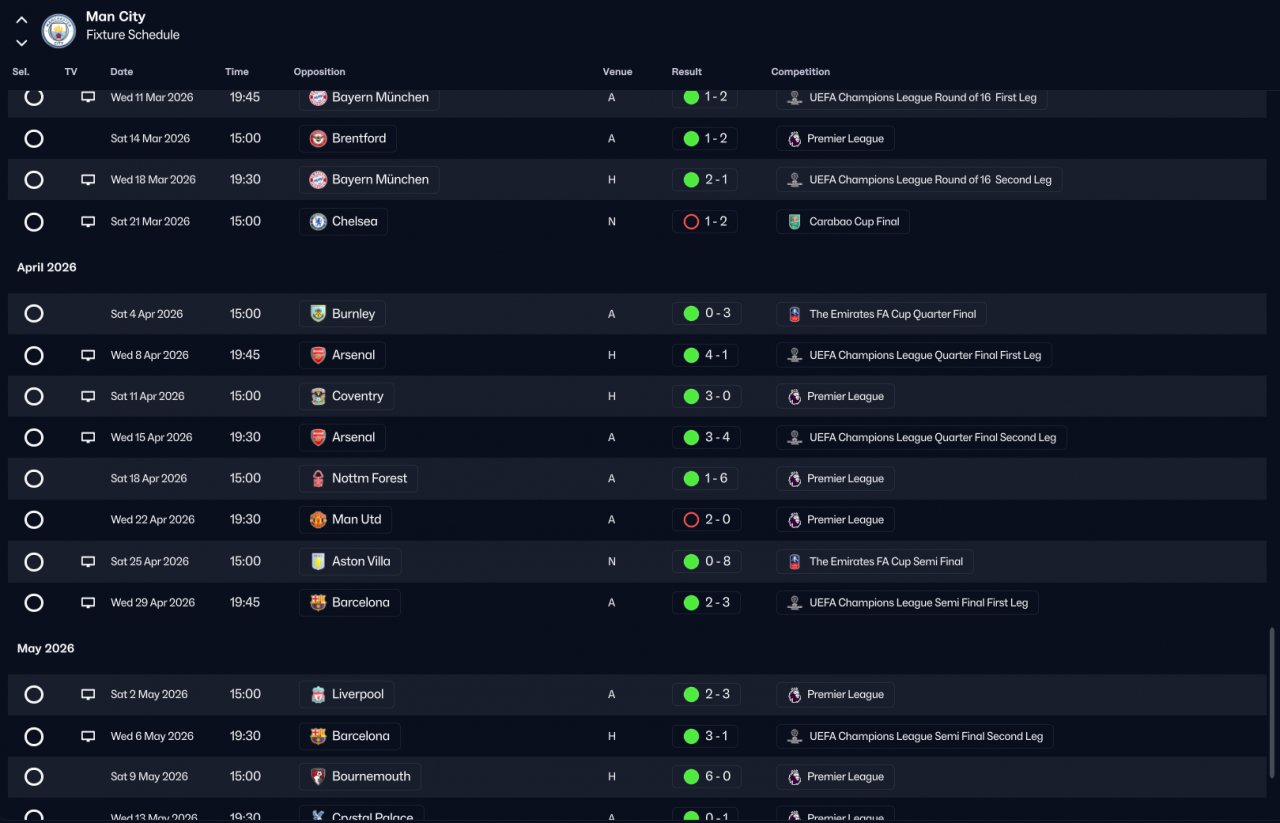Click the TV icon for Liverpool fixture

coord(88,695)
